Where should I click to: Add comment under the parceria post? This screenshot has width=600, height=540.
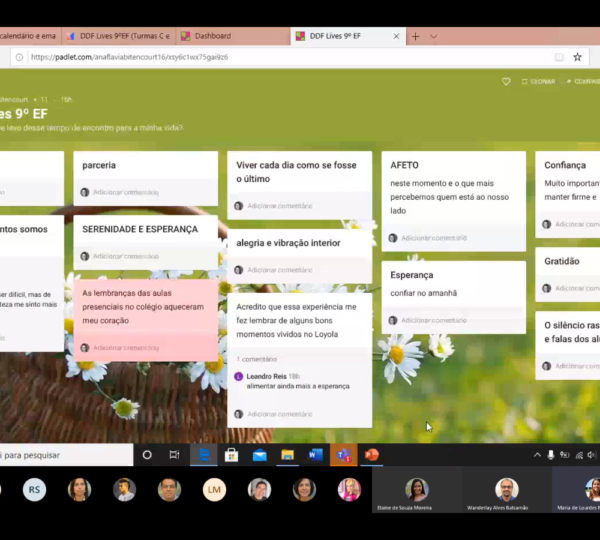(x=126, y=192)
